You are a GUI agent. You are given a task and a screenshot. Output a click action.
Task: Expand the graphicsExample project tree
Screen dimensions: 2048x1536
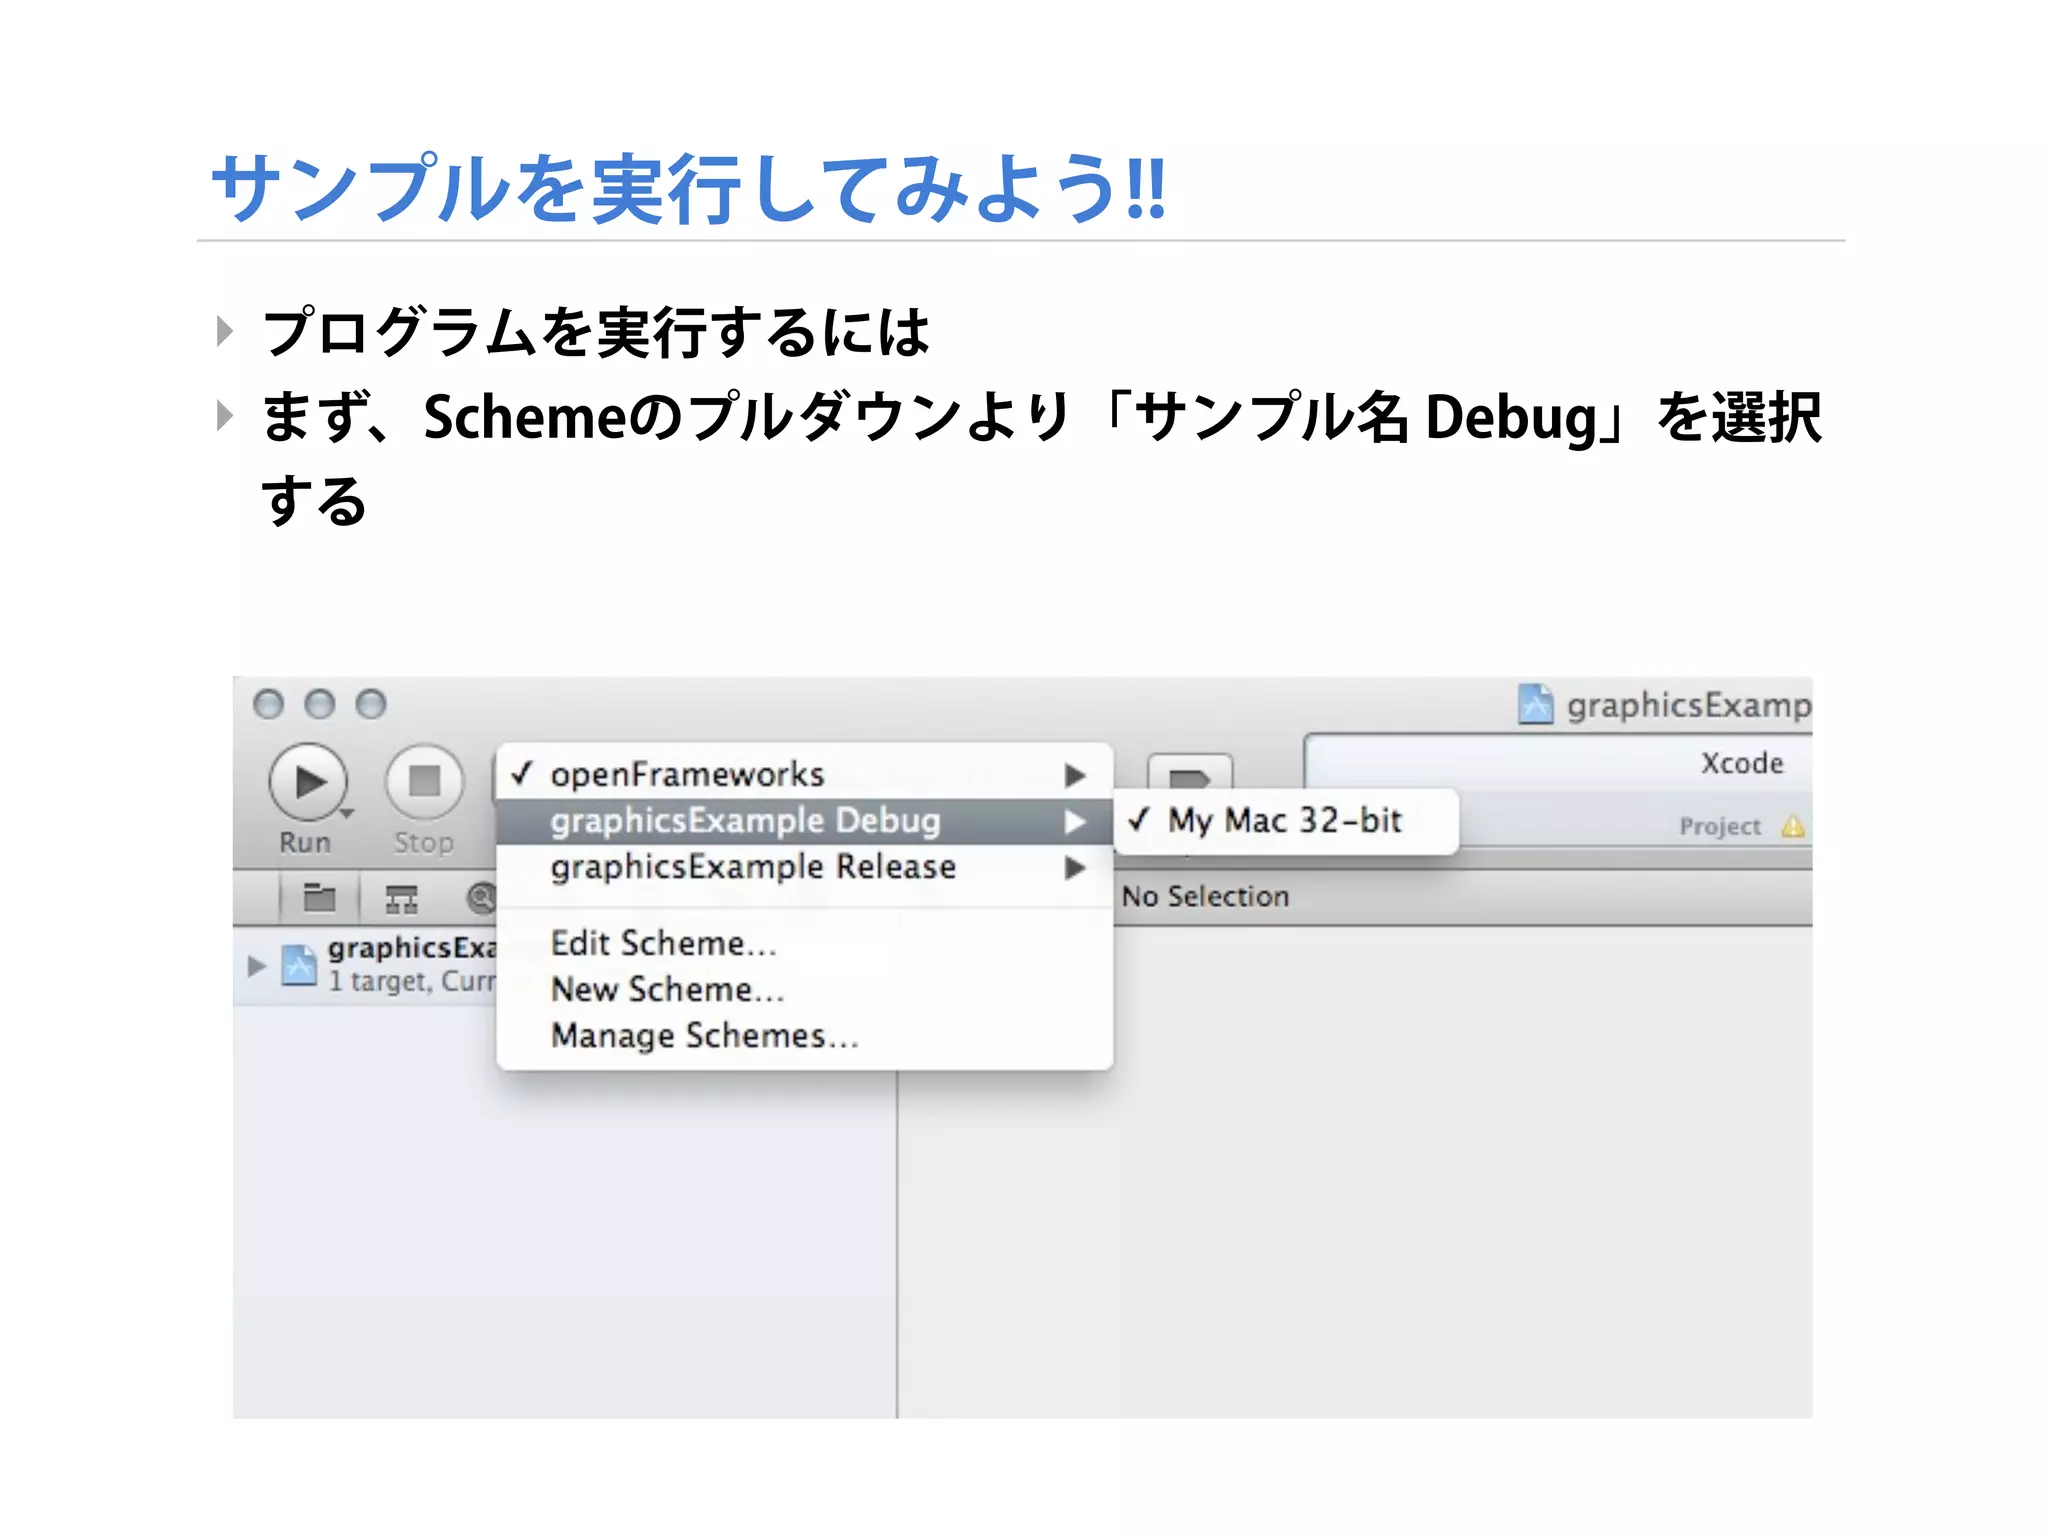(x=256, y=966)
